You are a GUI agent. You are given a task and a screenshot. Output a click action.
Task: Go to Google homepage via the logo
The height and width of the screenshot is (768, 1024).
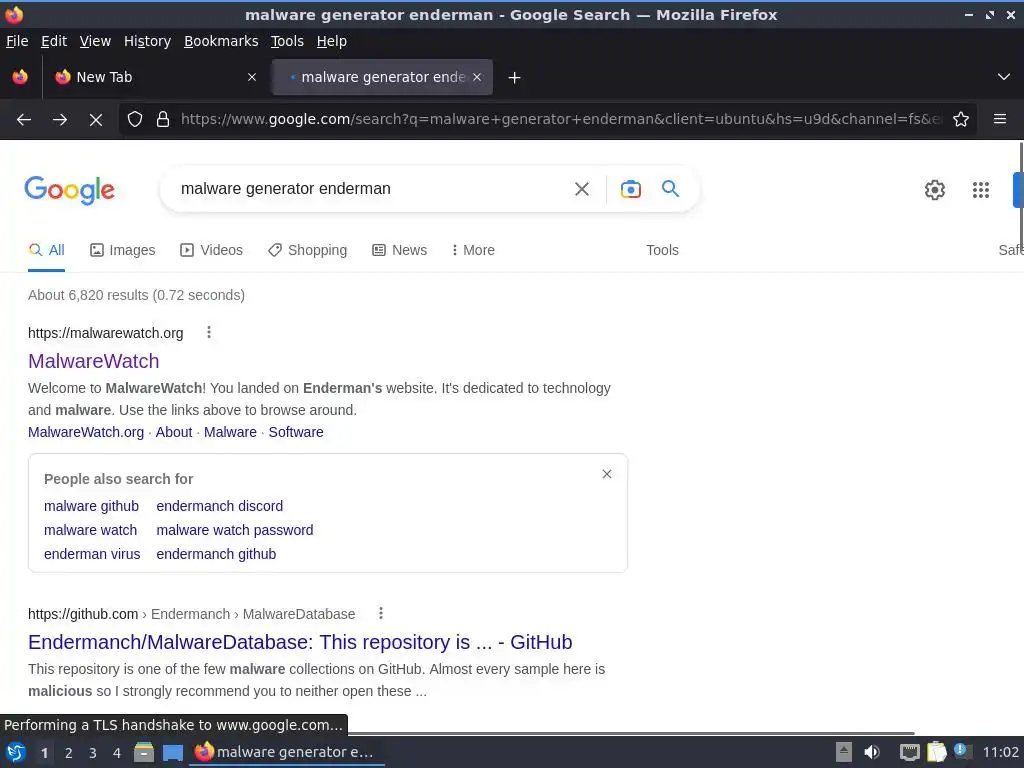[70, 190]
